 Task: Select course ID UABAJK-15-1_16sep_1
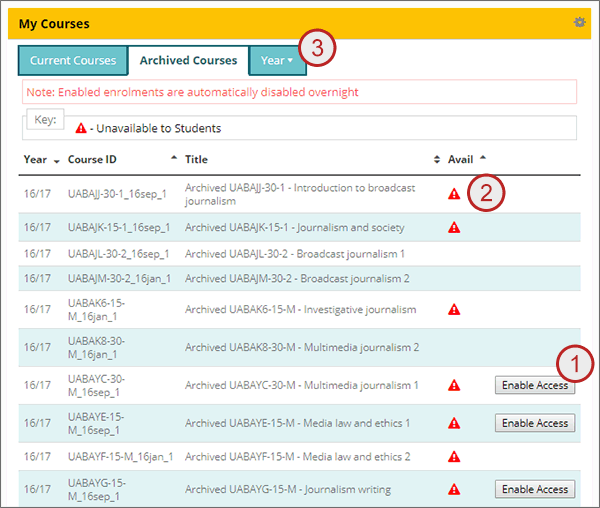pos(119,228)
